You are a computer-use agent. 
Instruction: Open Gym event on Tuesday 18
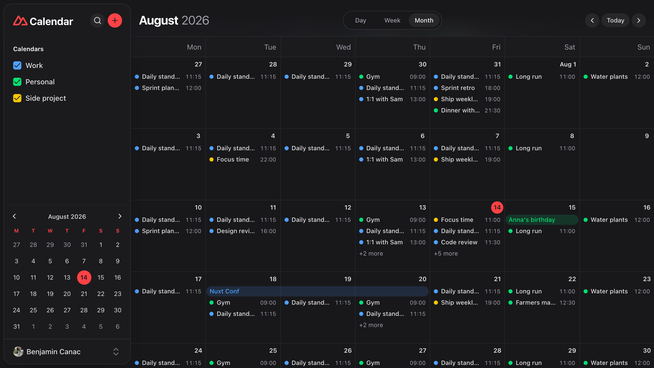[243, 302]
